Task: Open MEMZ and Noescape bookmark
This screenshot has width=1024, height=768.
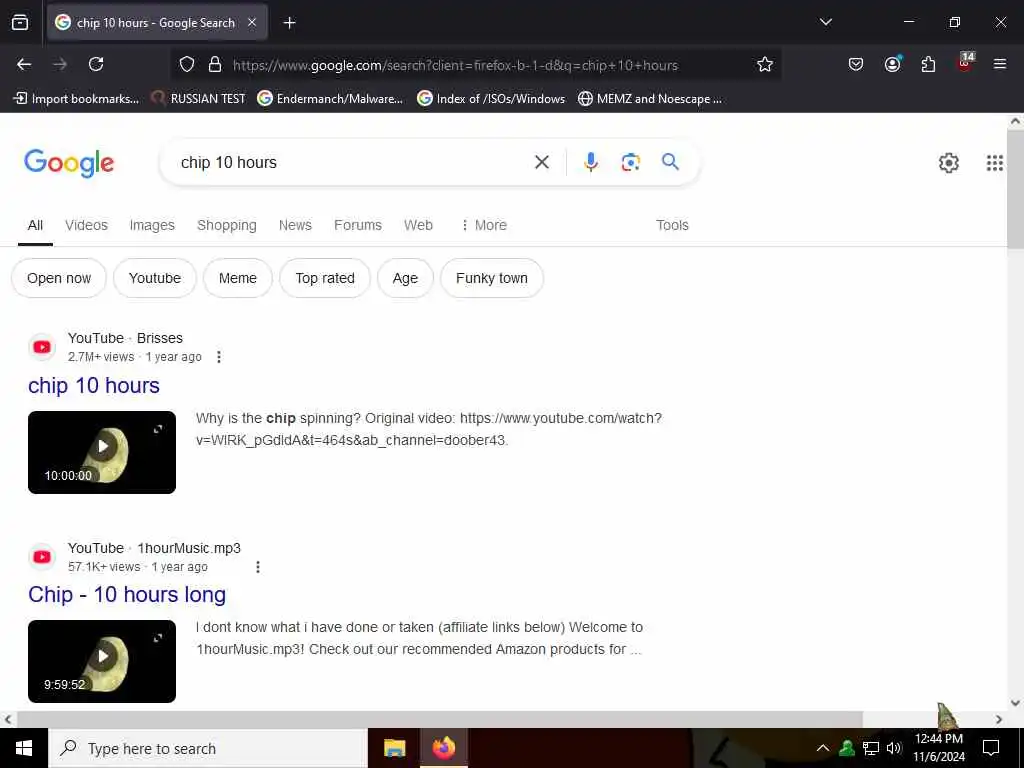Action: 650,99
